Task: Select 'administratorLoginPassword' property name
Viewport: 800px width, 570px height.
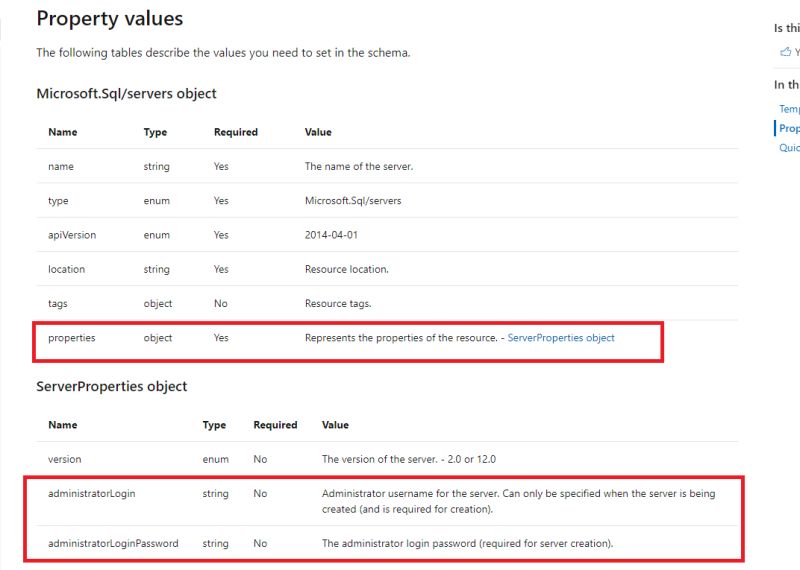Action: point(113,543)
